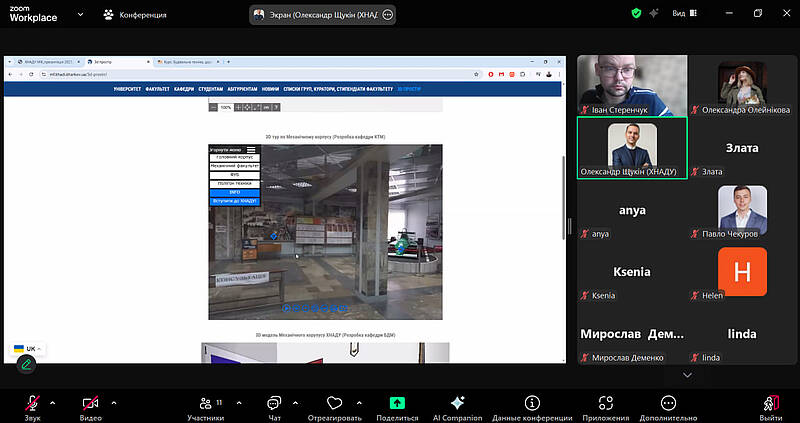Select Іван Стеренчук video thumbnail
The height and width of the screenshot is (423, 800).
tap(631, 84)
